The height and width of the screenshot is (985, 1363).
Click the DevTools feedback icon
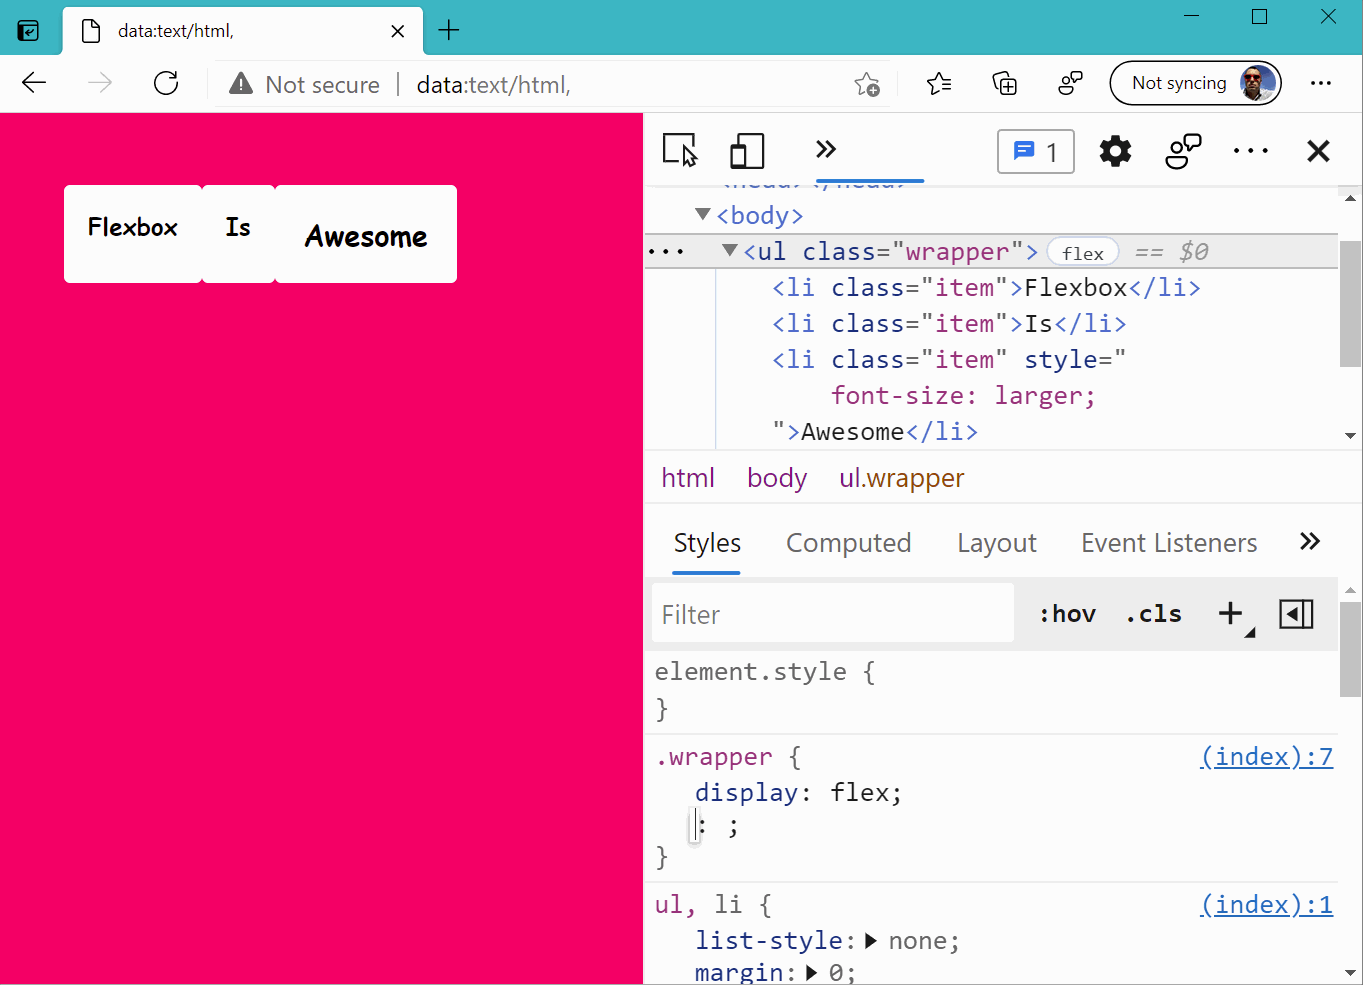[x=1183, y=151]
